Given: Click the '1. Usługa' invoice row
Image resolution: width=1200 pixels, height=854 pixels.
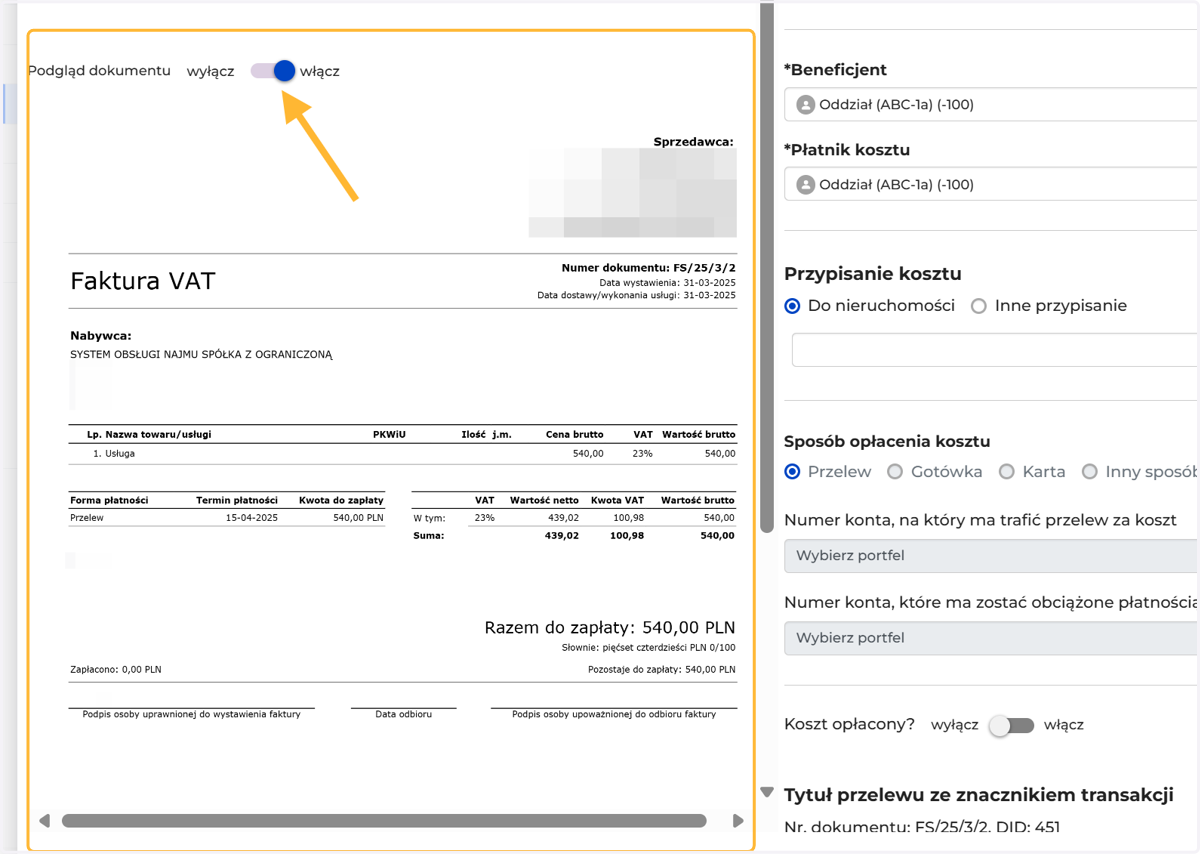Looking at the screenshot, I should 403,453.
